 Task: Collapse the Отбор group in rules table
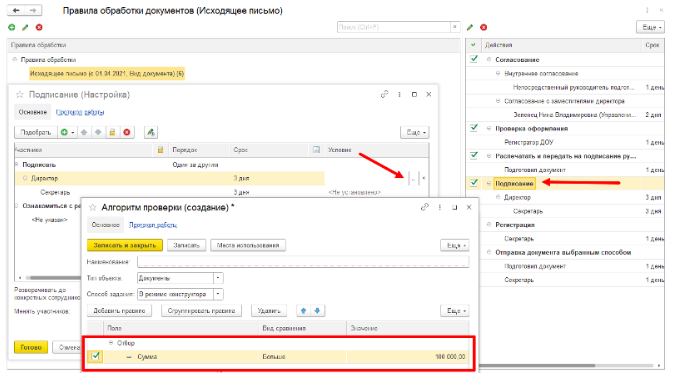pyautogui.click(x=111, y=343)
